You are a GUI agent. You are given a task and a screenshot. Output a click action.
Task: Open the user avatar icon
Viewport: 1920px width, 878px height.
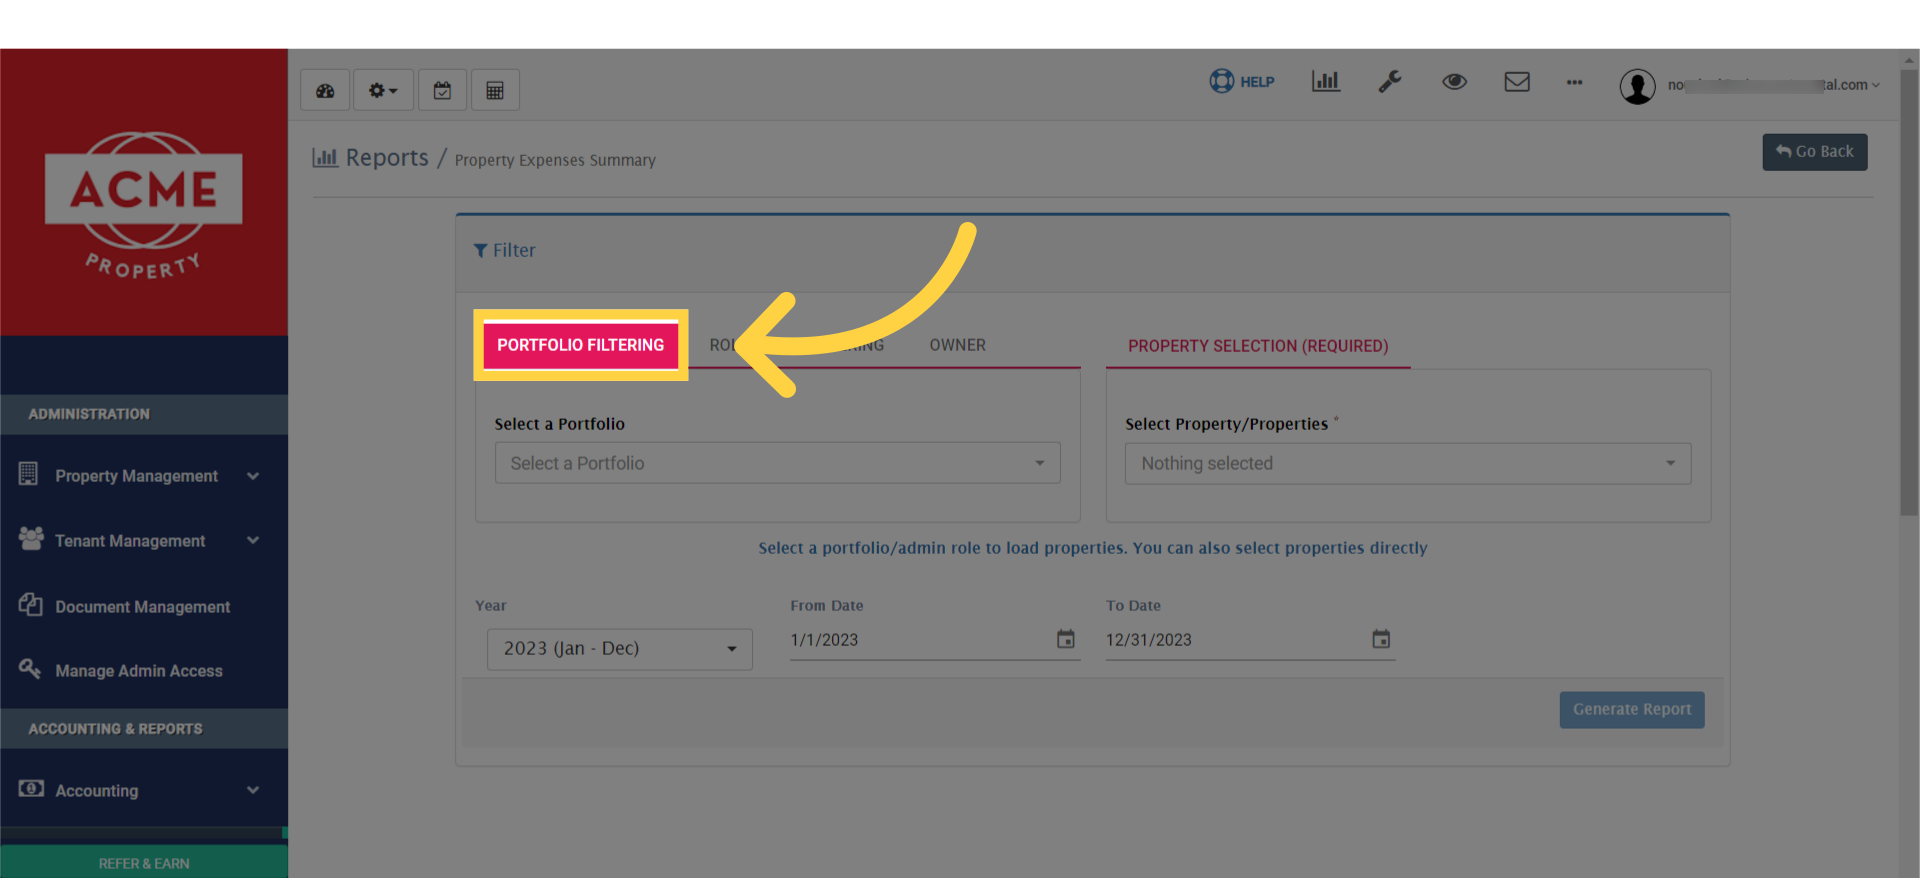click(1637, 87)
